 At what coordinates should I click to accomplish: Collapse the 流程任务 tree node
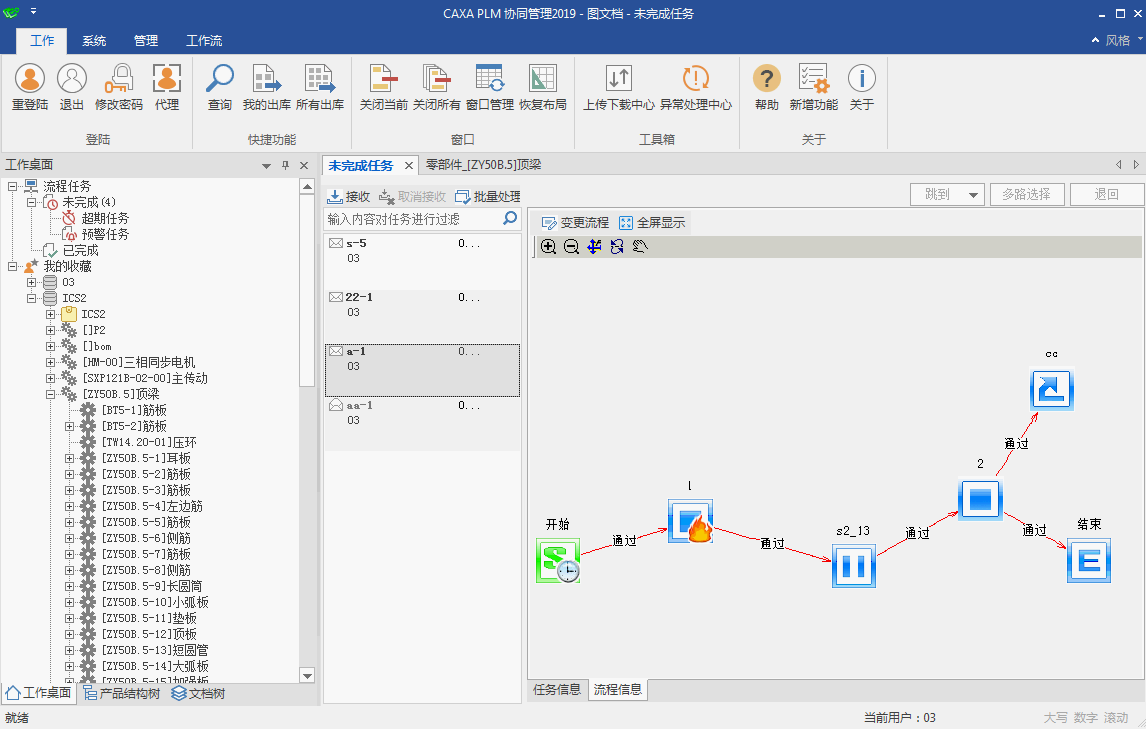click(x=12, y=186)
